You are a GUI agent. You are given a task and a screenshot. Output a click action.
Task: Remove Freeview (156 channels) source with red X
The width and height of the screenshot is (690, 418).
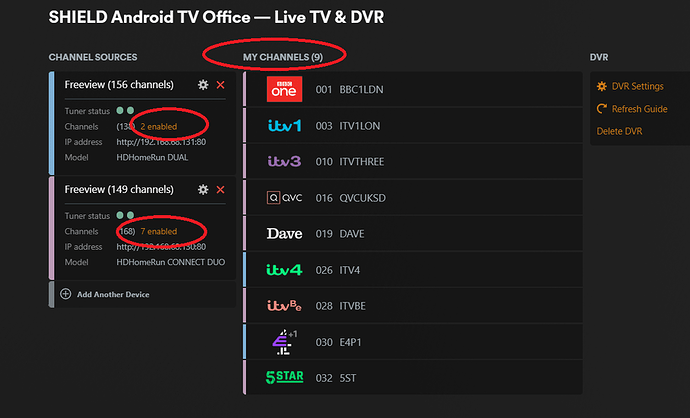[x=220, y=85]
